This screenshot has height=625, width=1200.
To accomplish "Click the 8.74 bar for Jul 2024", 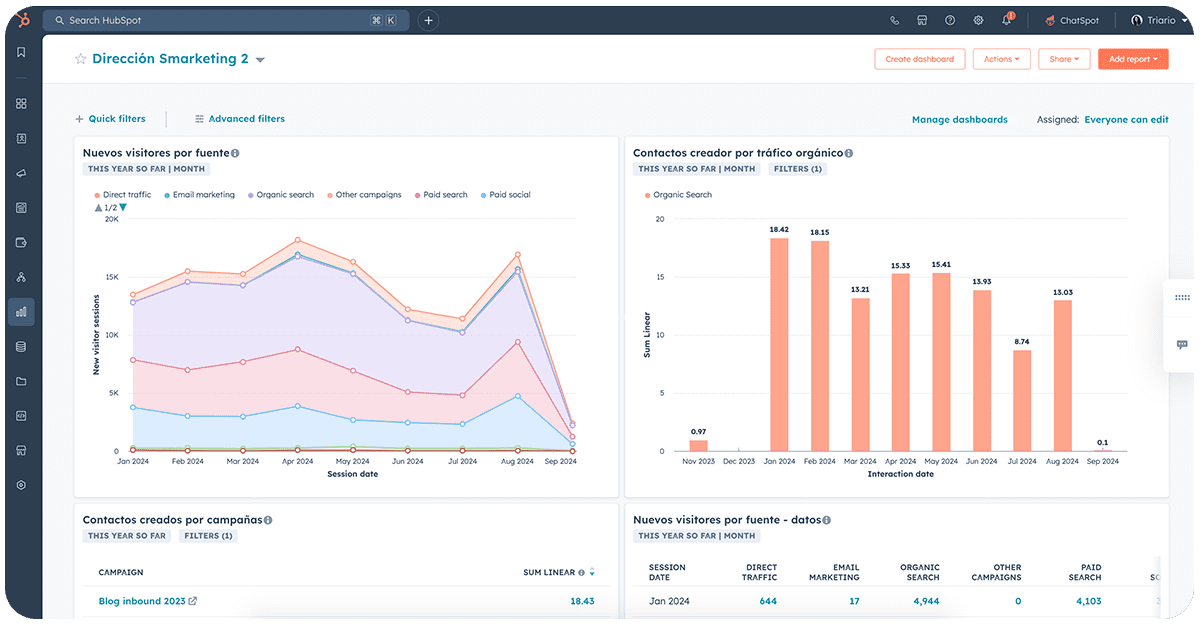I will click(x=1022, y=401).
